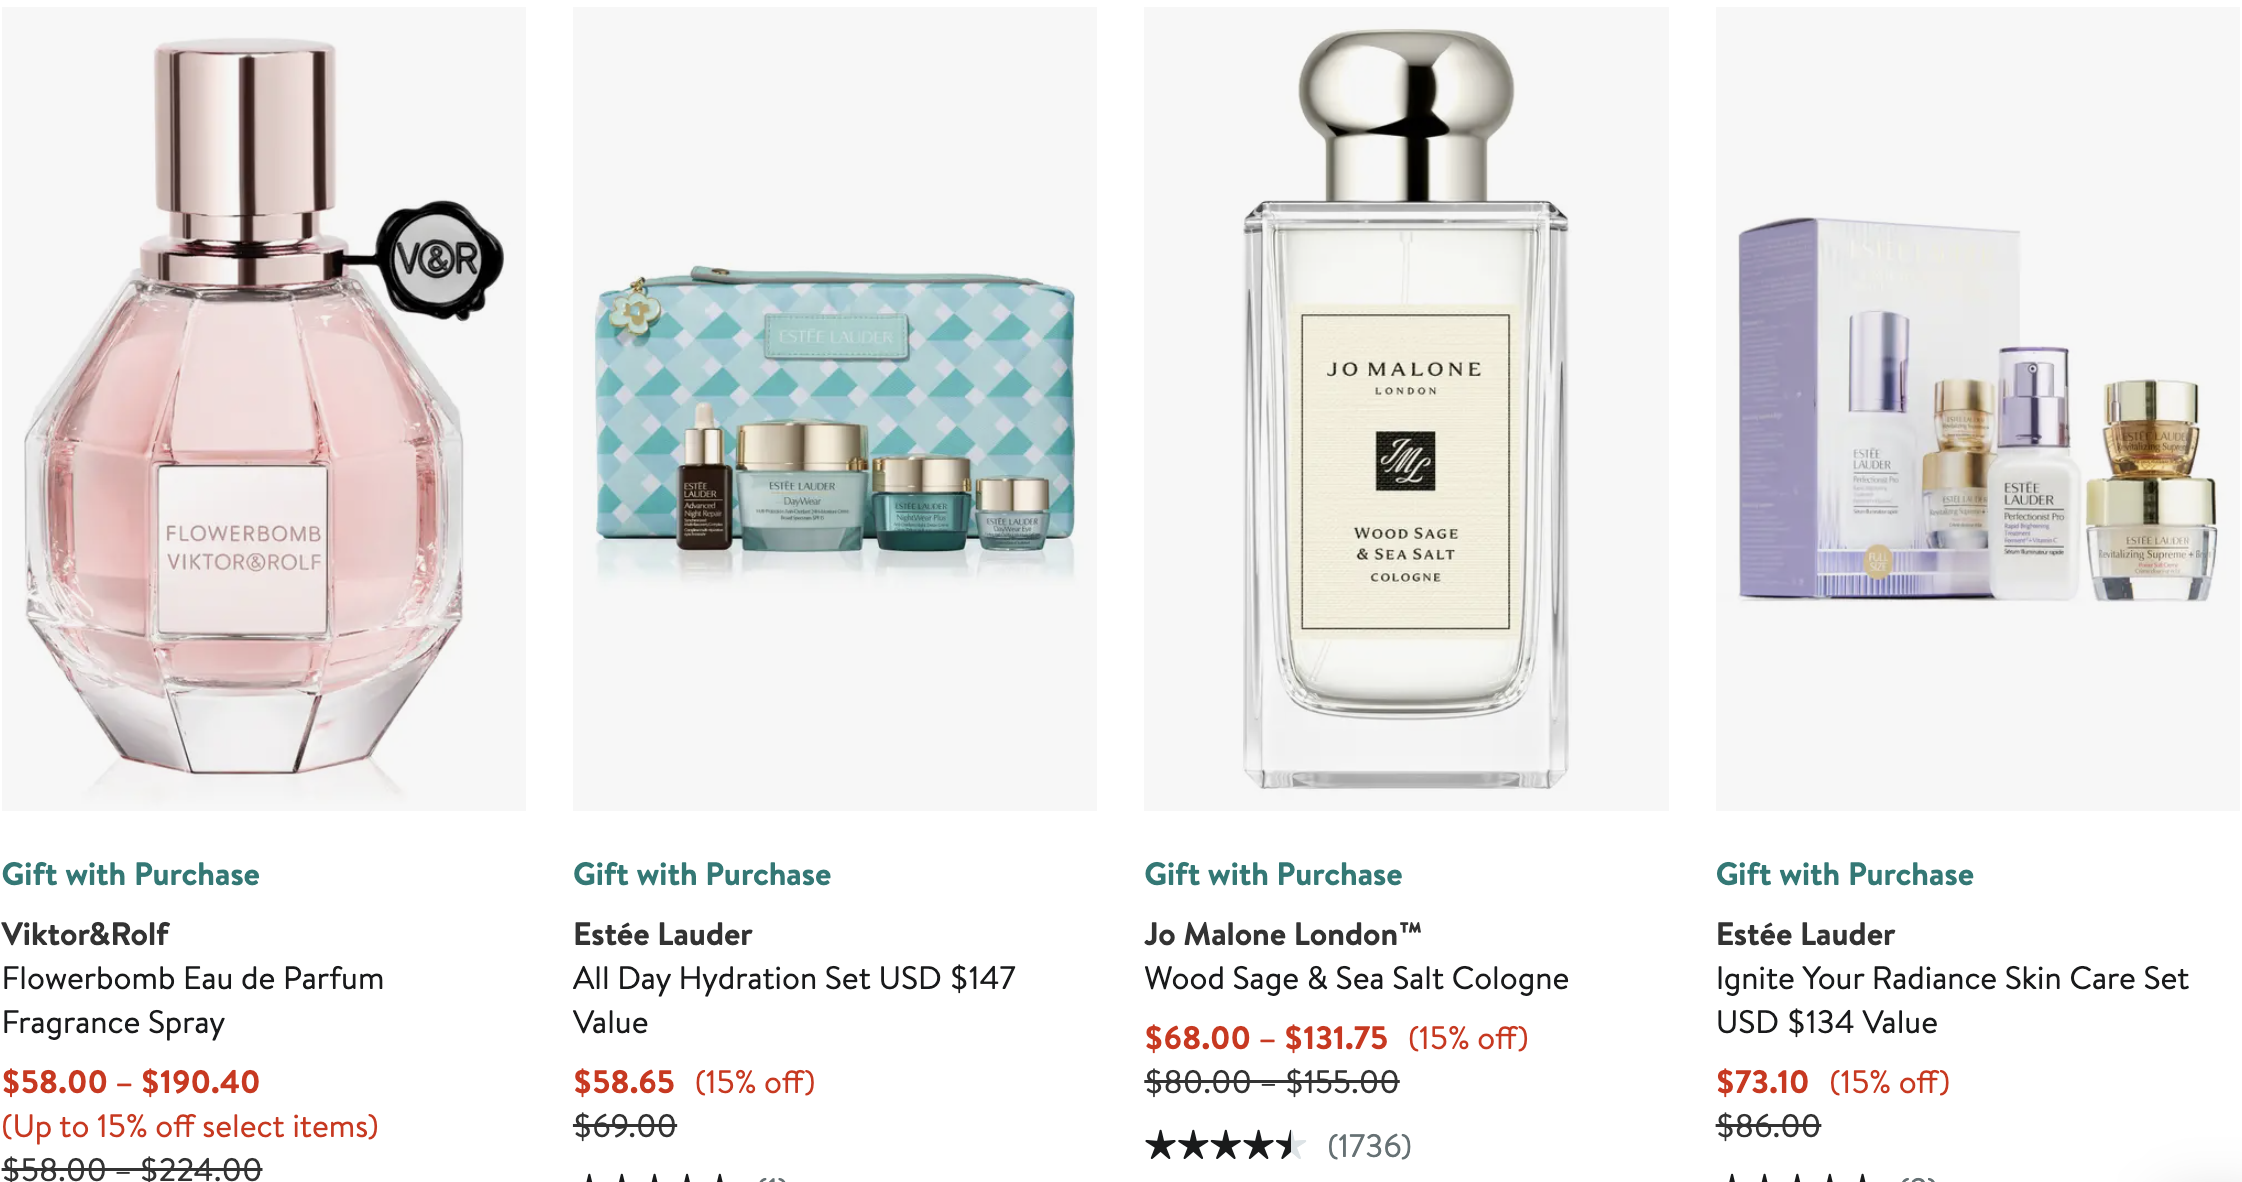The image size is (2242, 1182).
Task: Open the Estée Lauder hydration set image
Action: 835,408
